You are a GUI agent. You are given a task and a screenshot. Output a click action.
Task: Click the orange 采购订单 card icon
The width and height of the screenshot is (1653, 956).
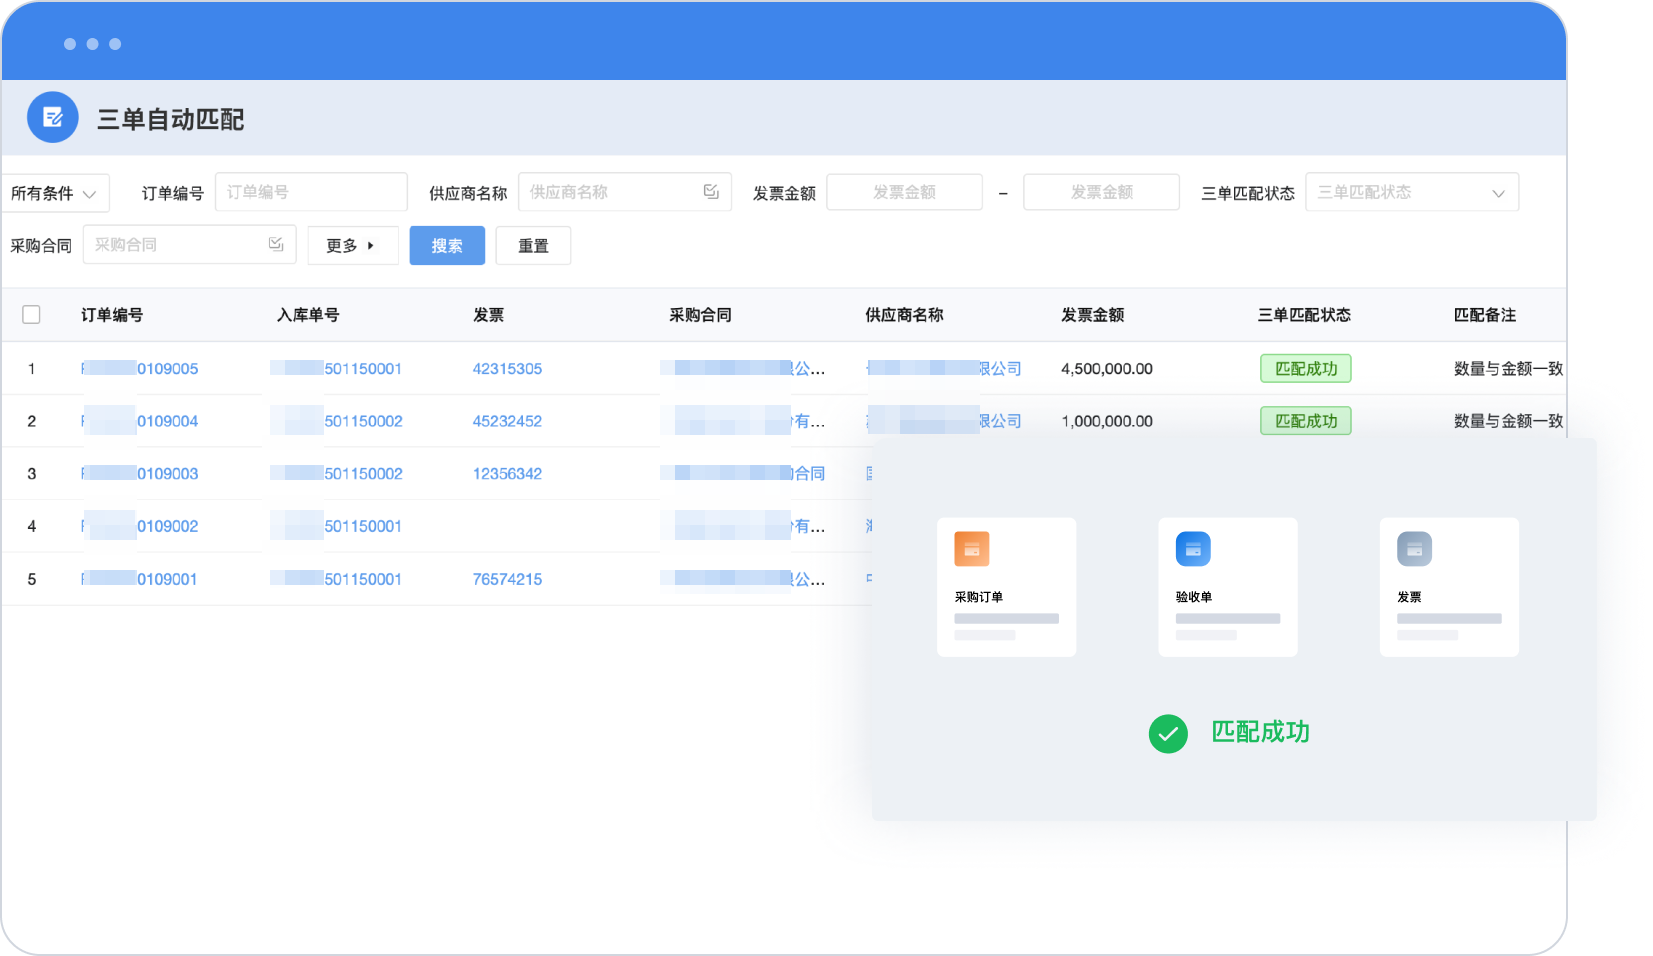point(971,549)
